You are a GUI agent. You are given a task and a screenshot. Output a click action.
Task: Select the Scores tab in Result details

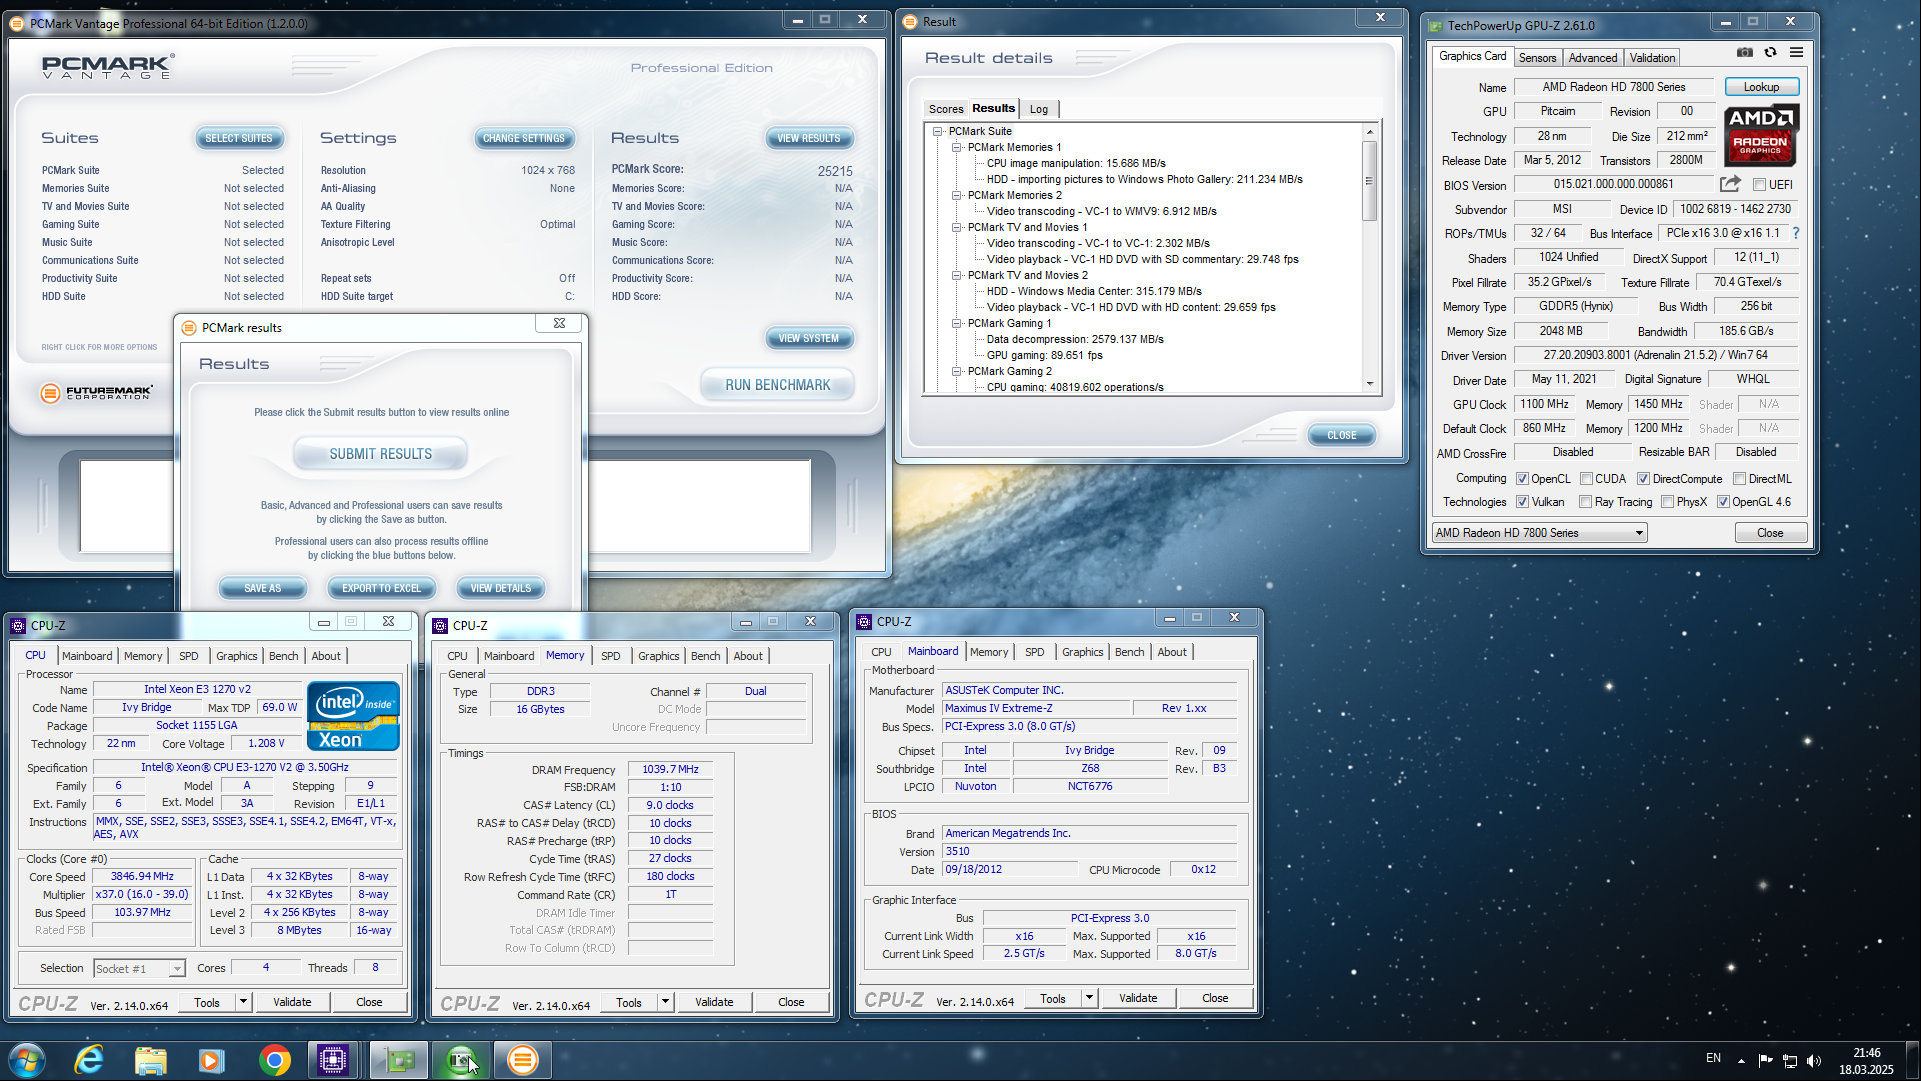945,109
